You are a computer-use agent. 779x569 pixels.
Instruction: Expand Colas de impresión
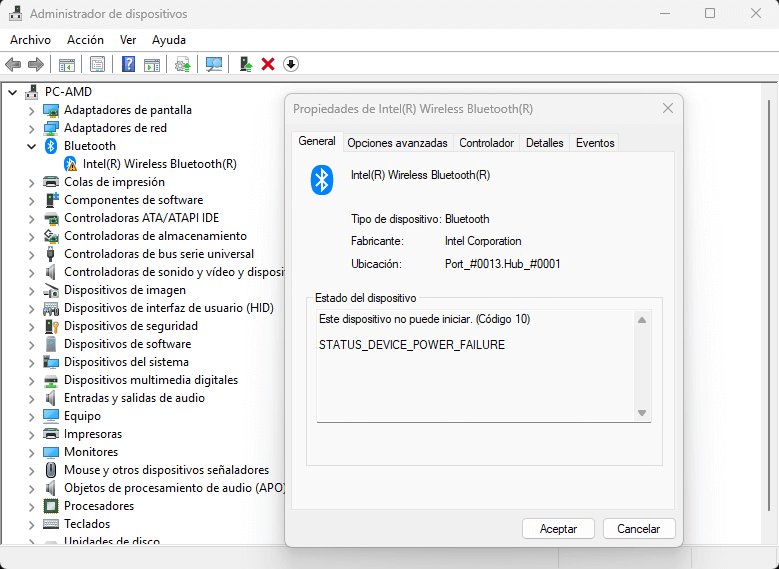coord(31,182)
